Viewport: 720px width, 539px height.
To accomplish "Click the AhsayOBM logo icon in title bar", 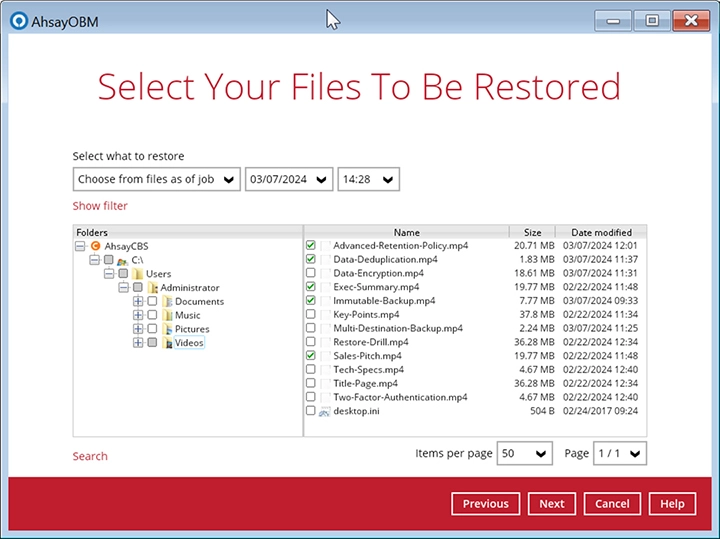I will pos(19,21).
